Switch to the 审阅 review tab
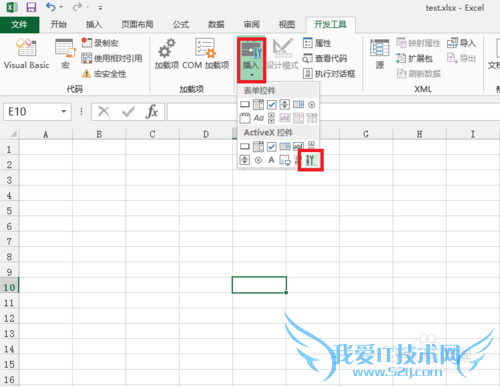The height and width of the screenshot is (387, 500). pos(251,24)
